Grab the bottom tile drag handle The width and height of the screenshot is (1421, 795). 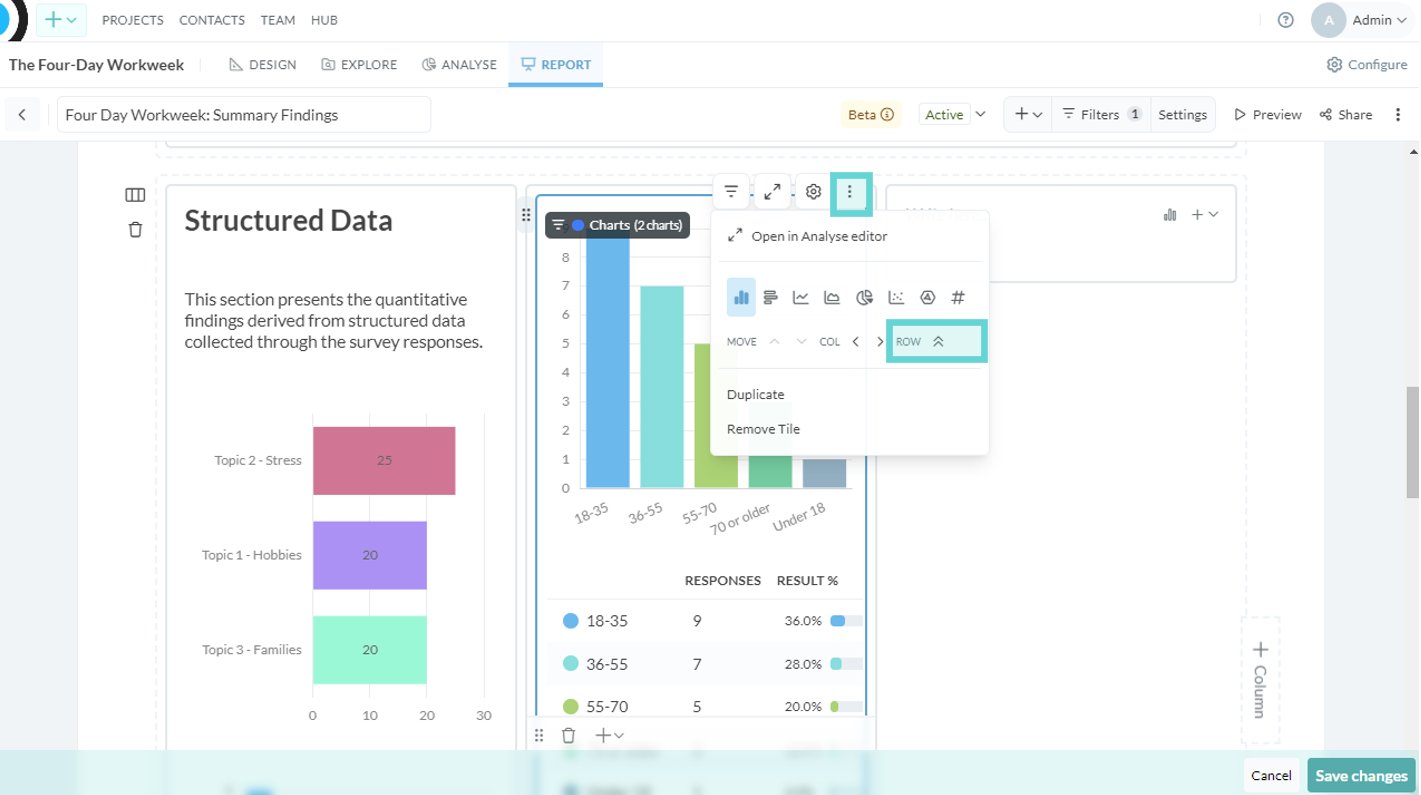point(539,735)
